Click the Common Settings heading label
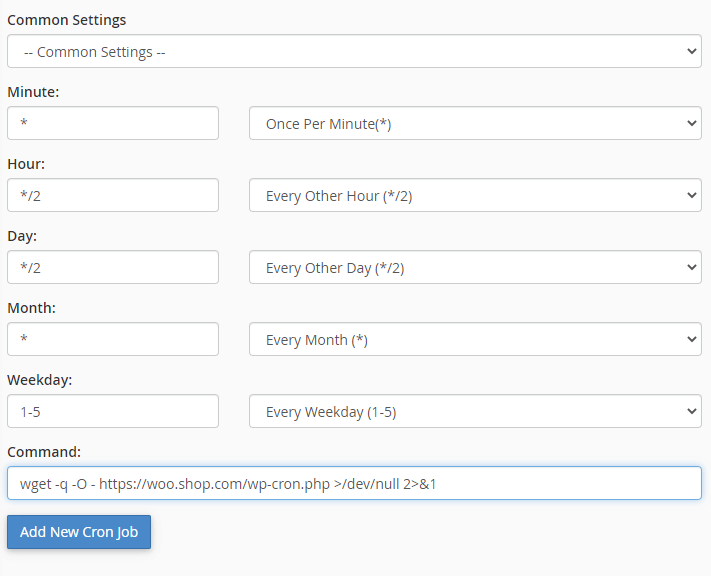Screen dimensions: 711x576 [x=67, y=20]
